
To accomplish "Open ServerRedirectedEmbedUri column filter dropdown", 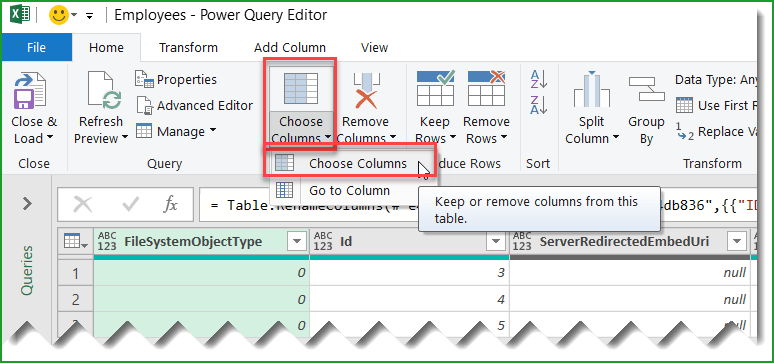I will pyautogui.click(x=736, y=242).
